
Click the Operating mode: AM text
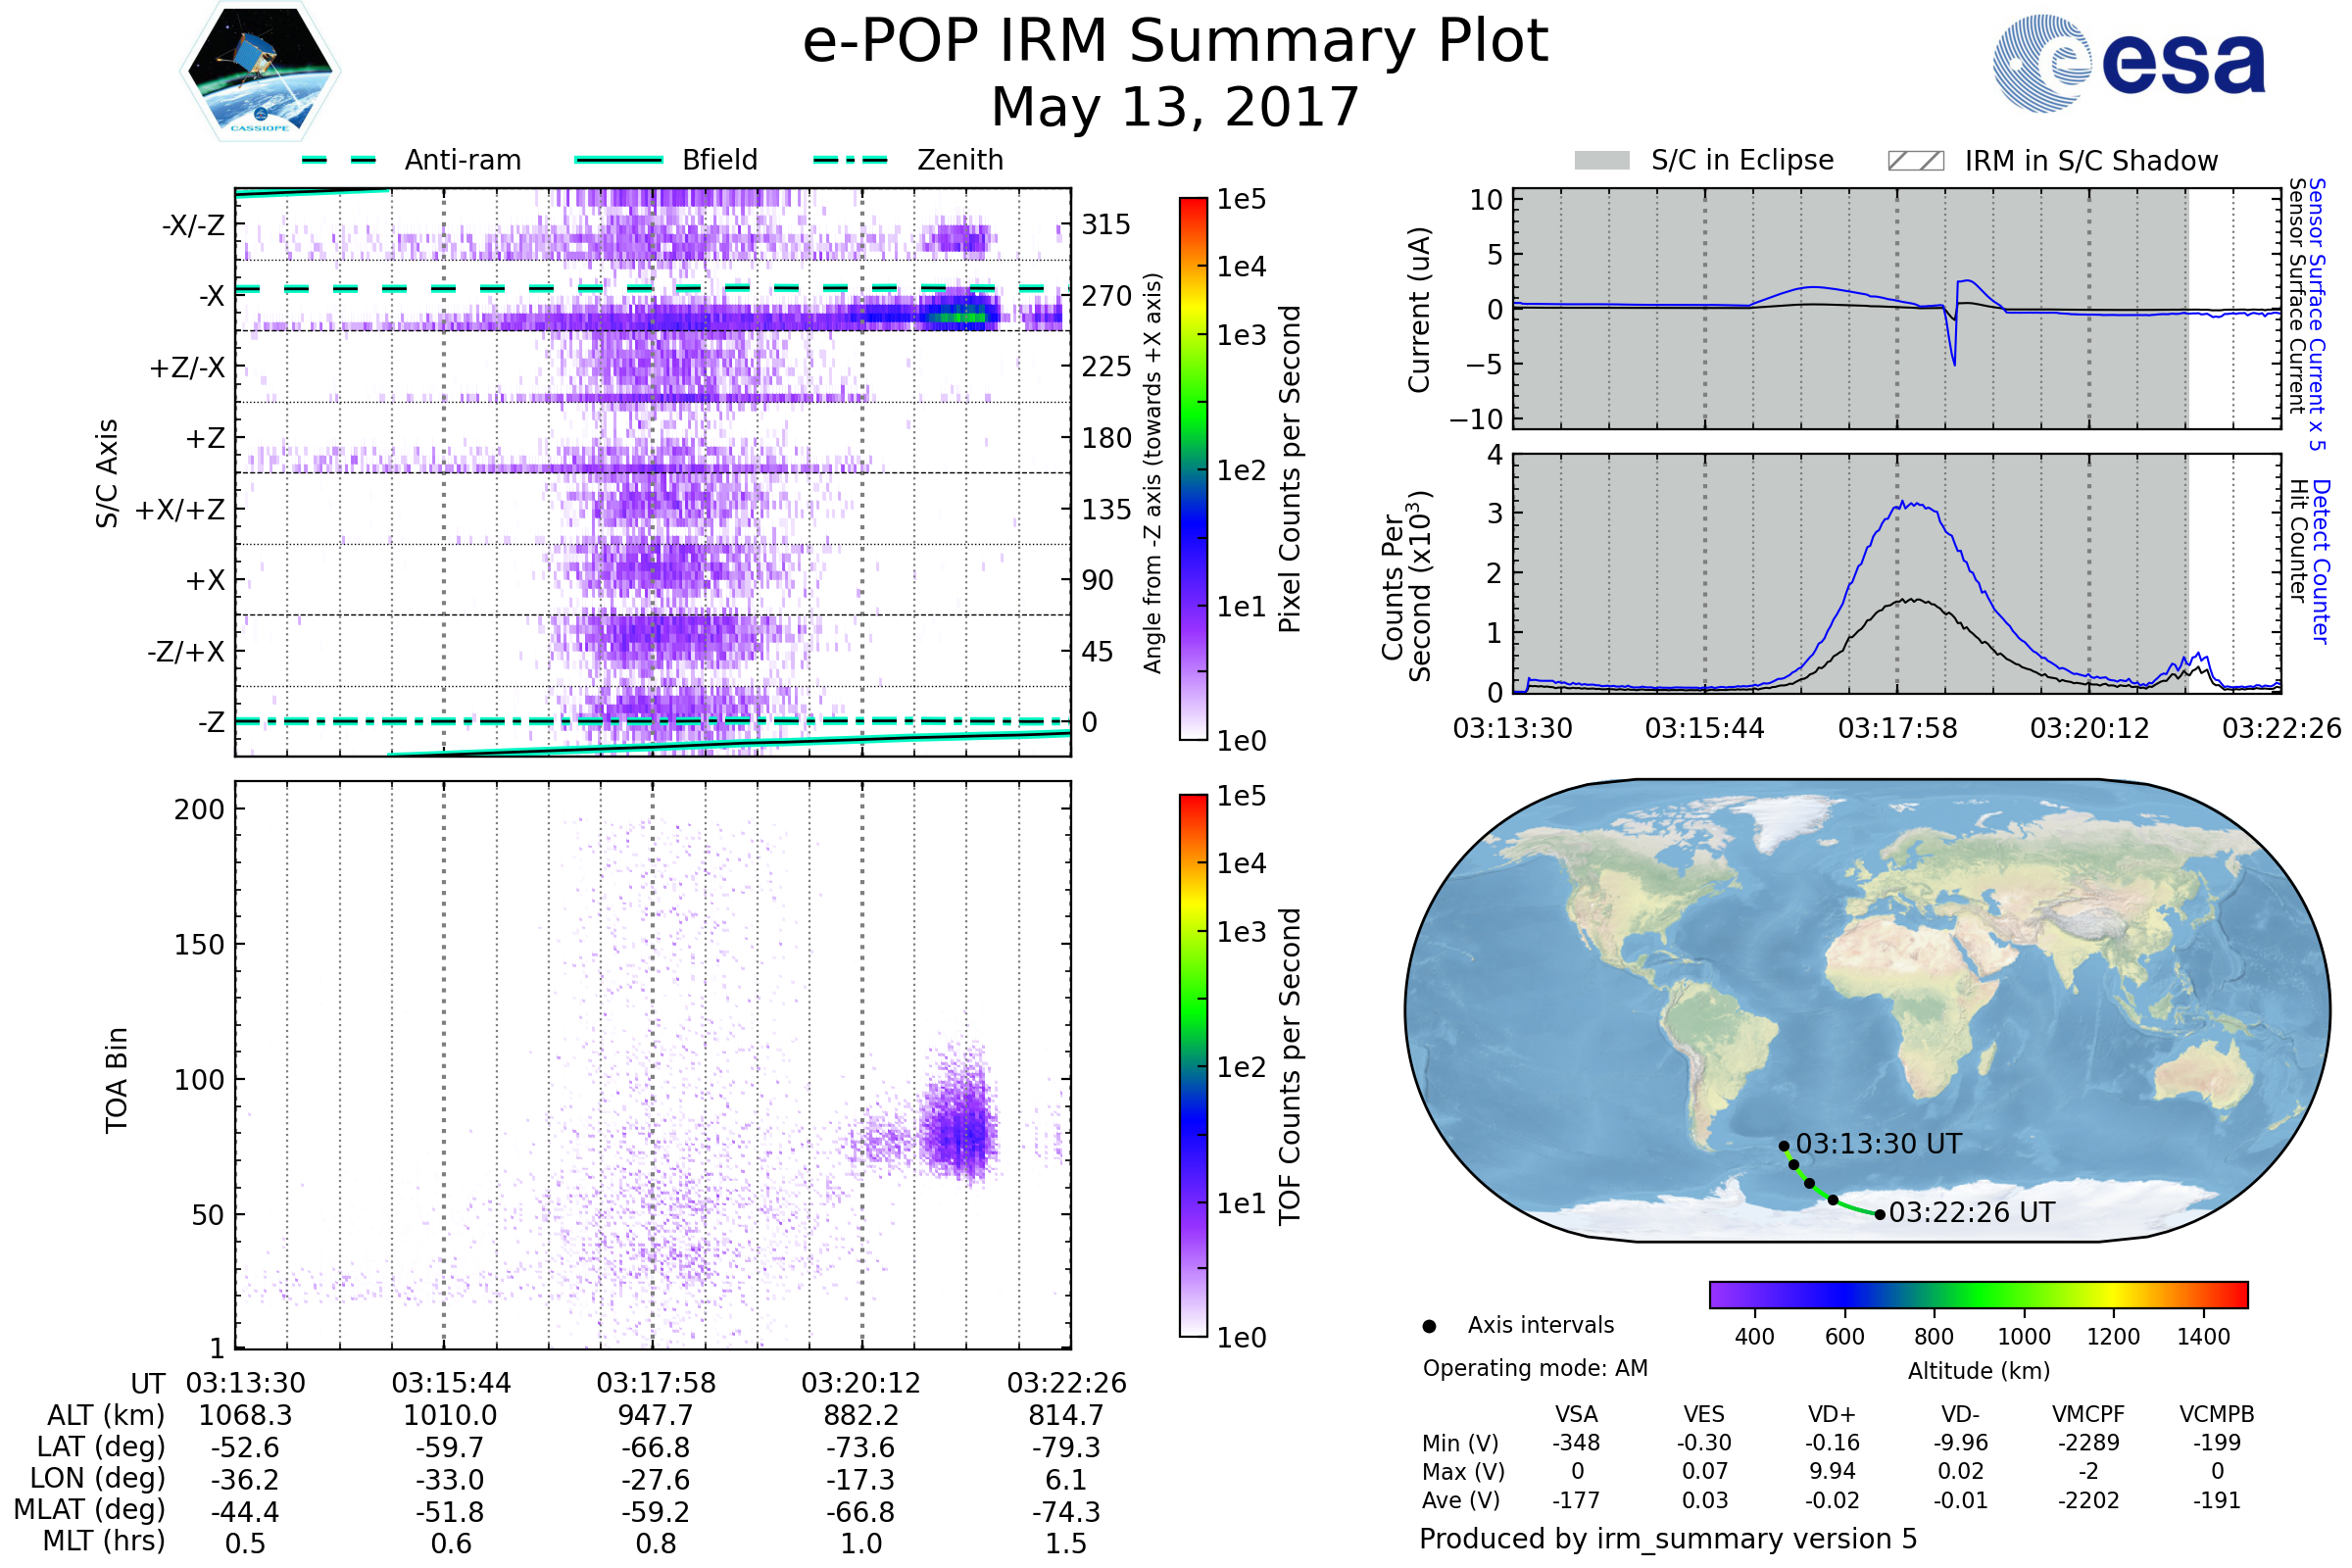tap(1535, 1368)
